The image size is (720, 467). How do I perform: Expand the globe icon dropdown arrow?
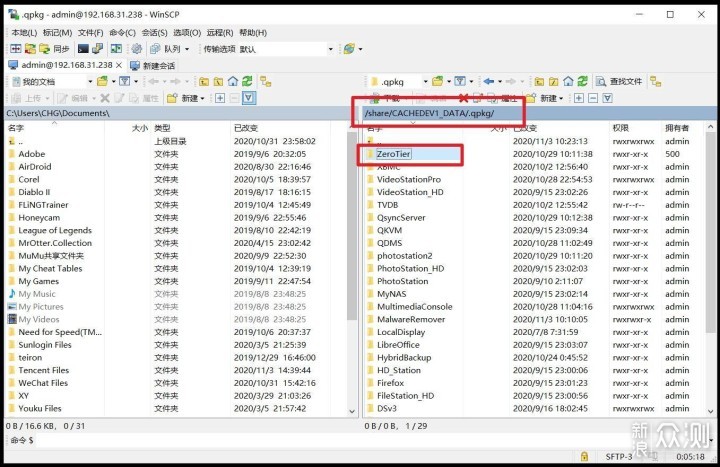(360, 49)
